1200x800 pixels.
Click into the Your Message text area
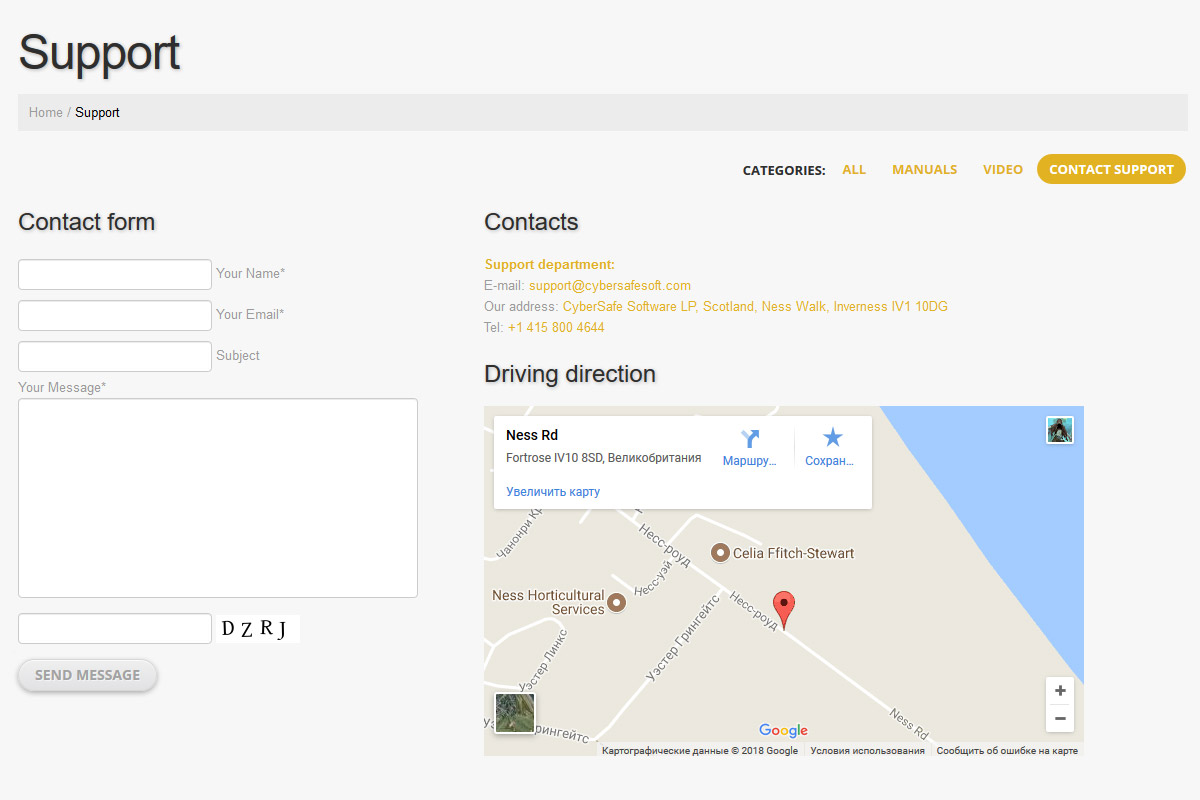(218, 498)
